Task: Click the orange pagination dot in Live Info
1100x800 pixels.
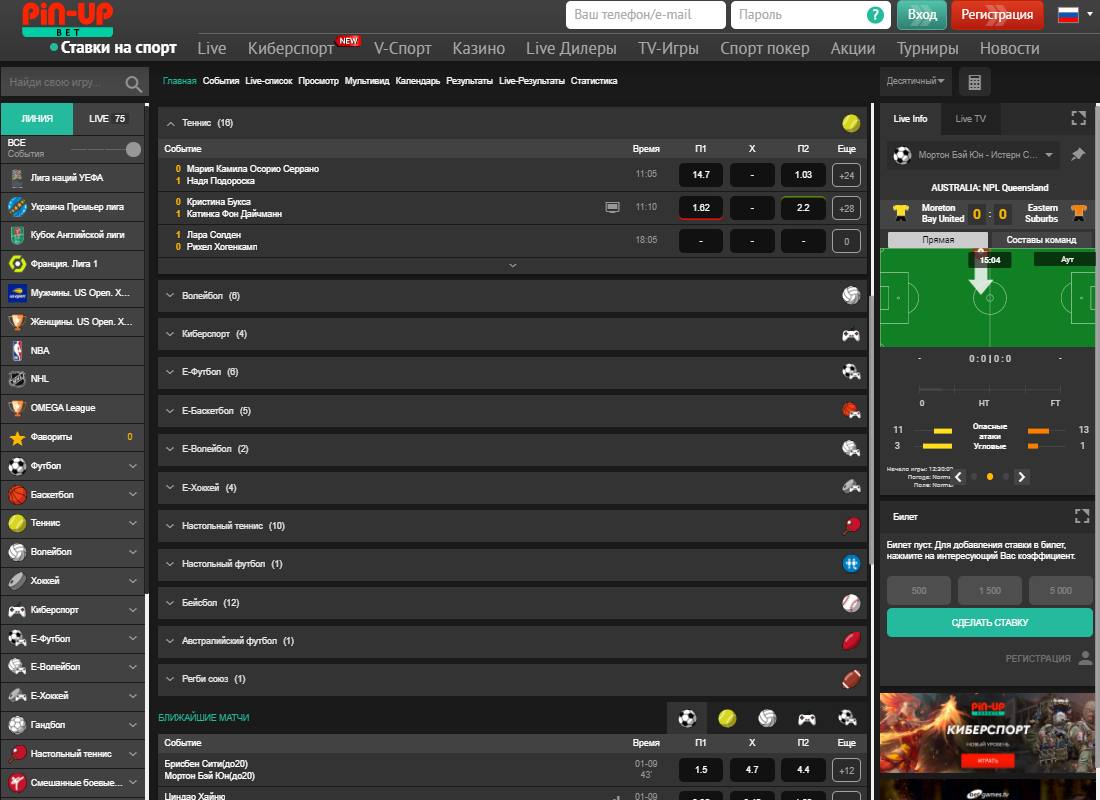Action: (x=990, y=477)
